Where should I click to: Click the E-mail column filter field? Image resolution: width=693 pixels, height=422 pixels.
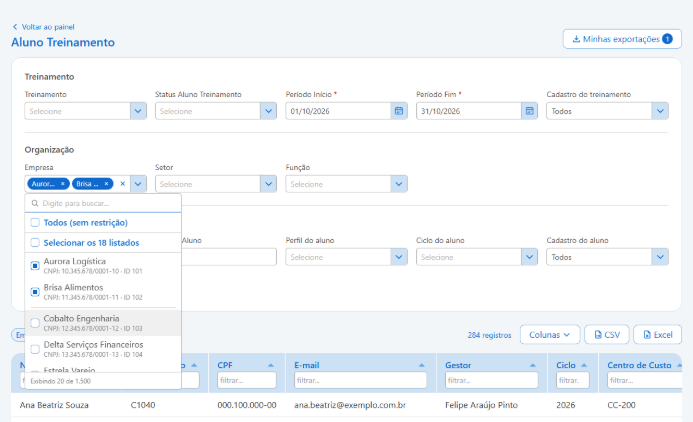(x=360, y=380)
